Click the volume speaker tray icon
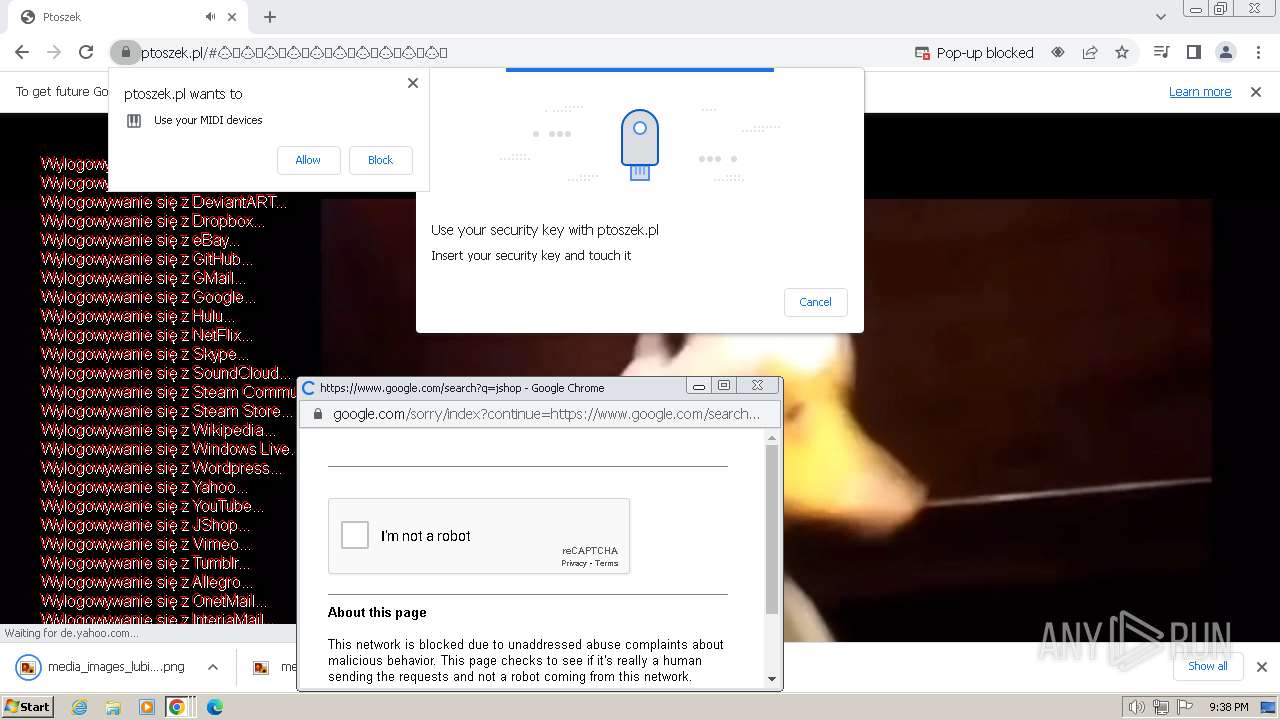Viewport: 1280px width, 720px height. pyautogui.click(x=1136, y=707)
